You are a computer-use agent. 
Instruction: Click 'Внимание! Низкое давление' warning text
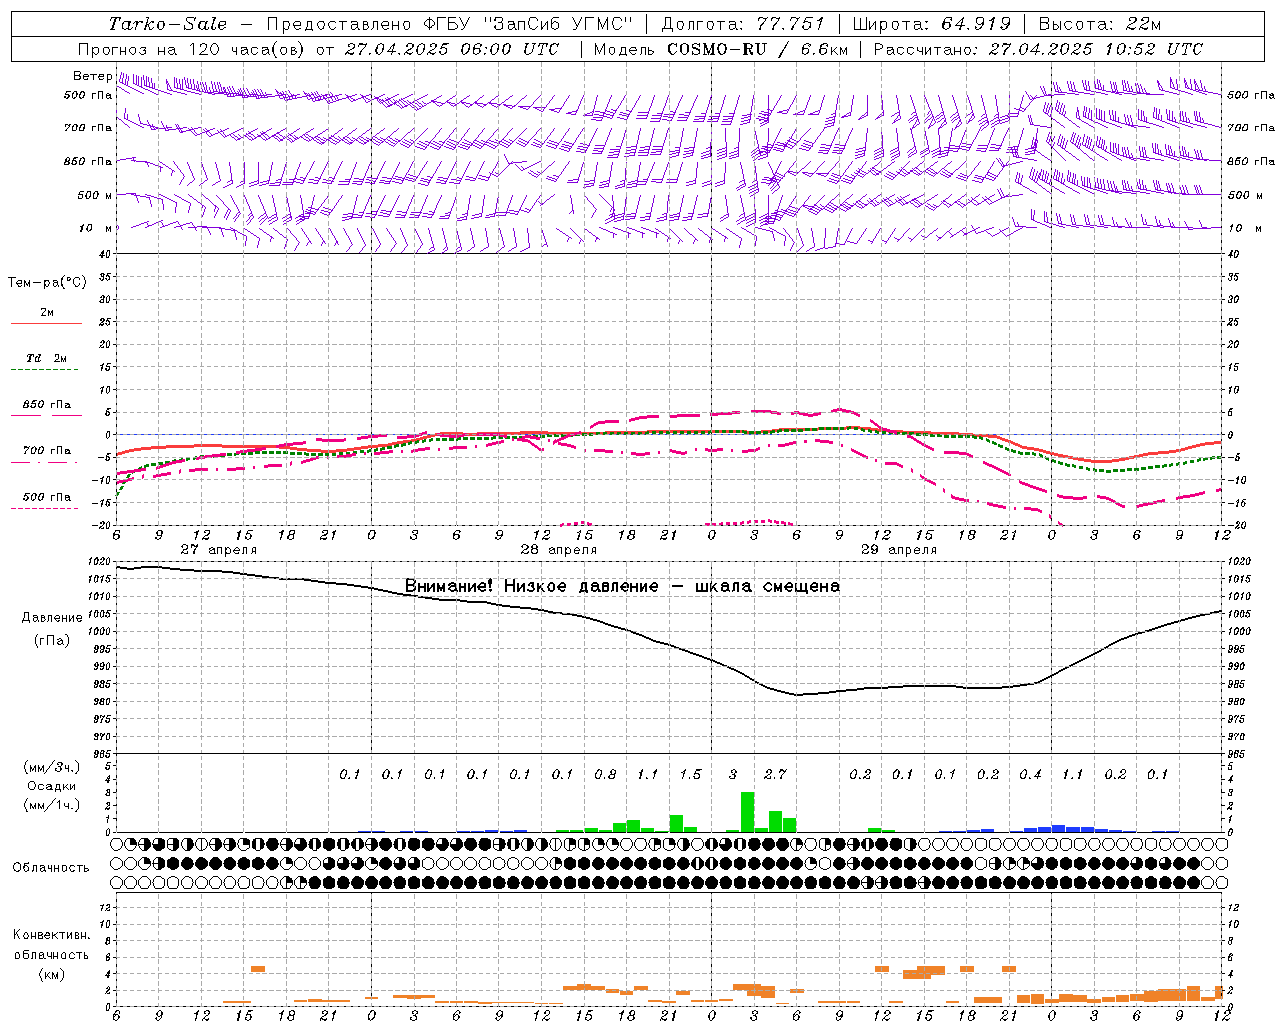(531, 586)
